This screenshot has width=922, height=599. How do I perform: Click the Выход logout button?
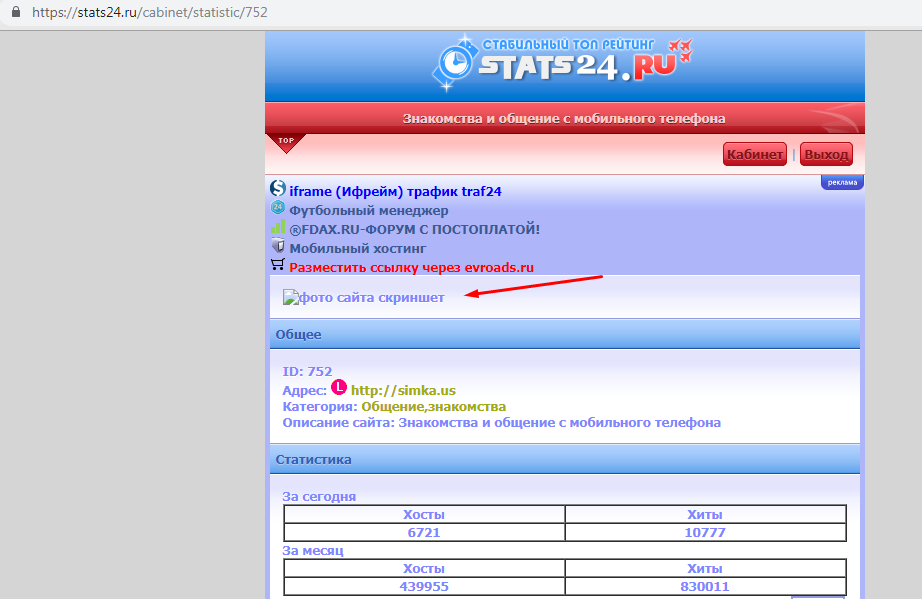826,154
